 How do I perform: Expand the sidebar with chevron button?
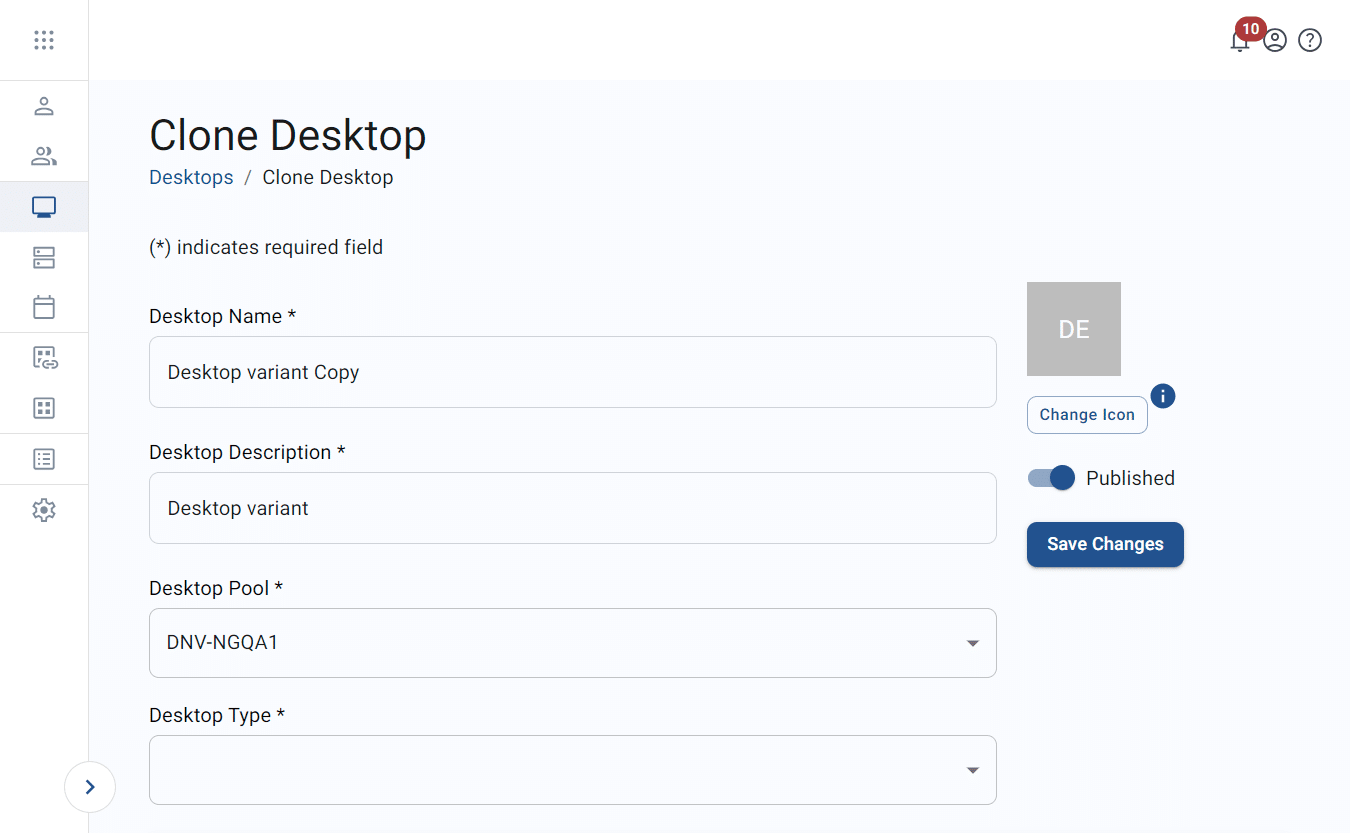tap(90, 787)
